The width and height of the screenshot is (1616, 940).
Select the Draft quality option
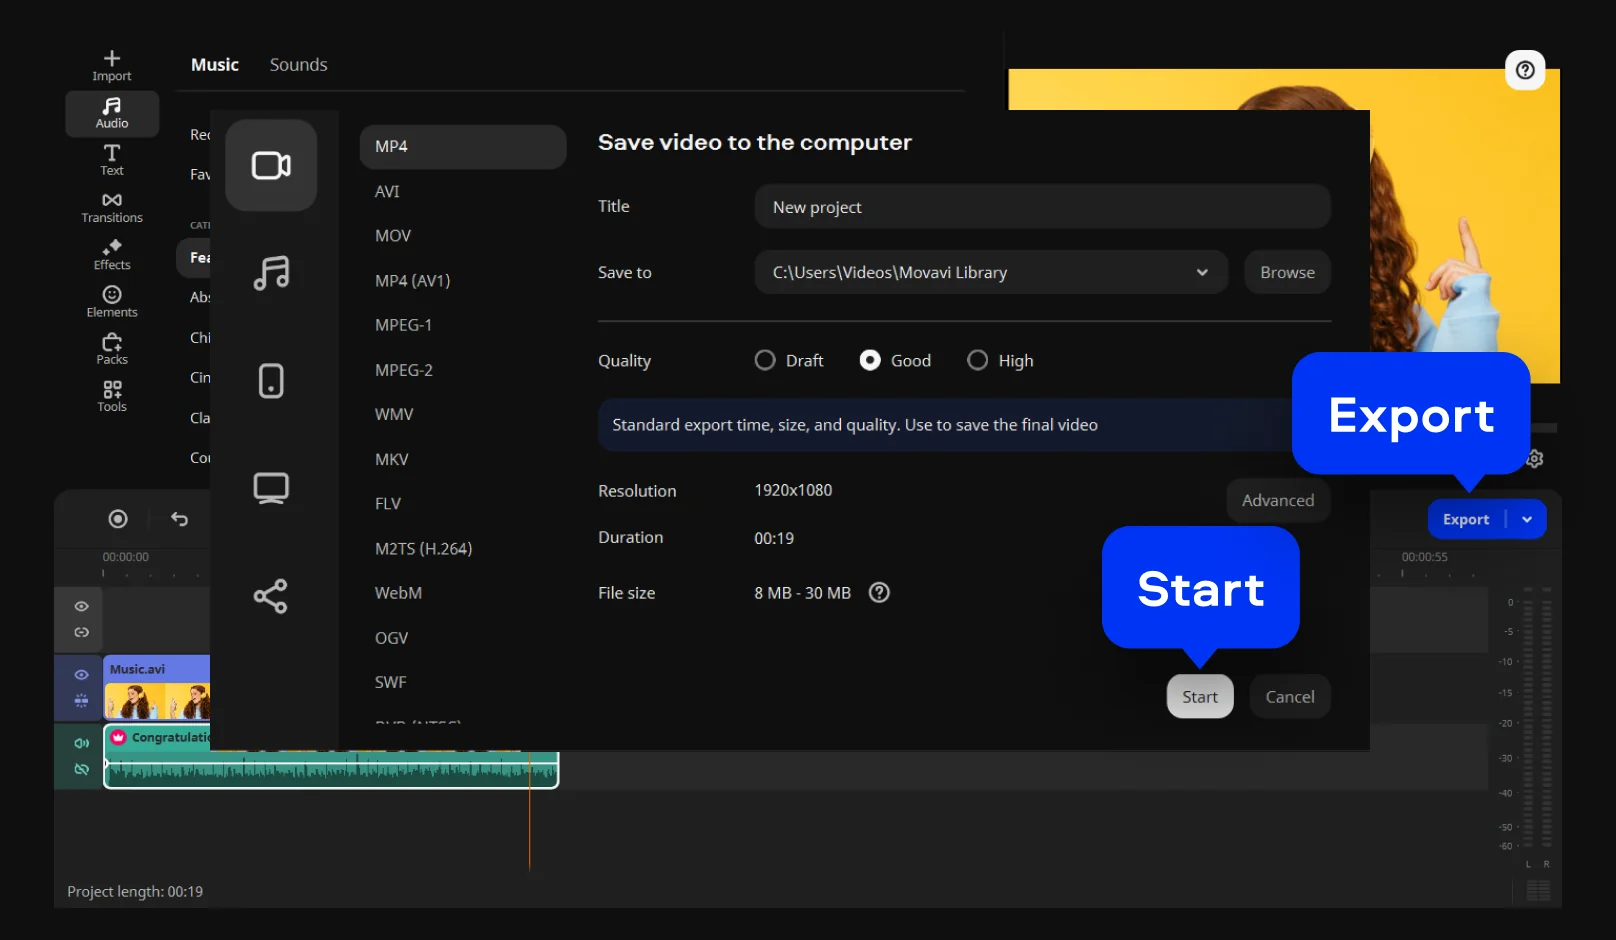[x=765, y=360]
